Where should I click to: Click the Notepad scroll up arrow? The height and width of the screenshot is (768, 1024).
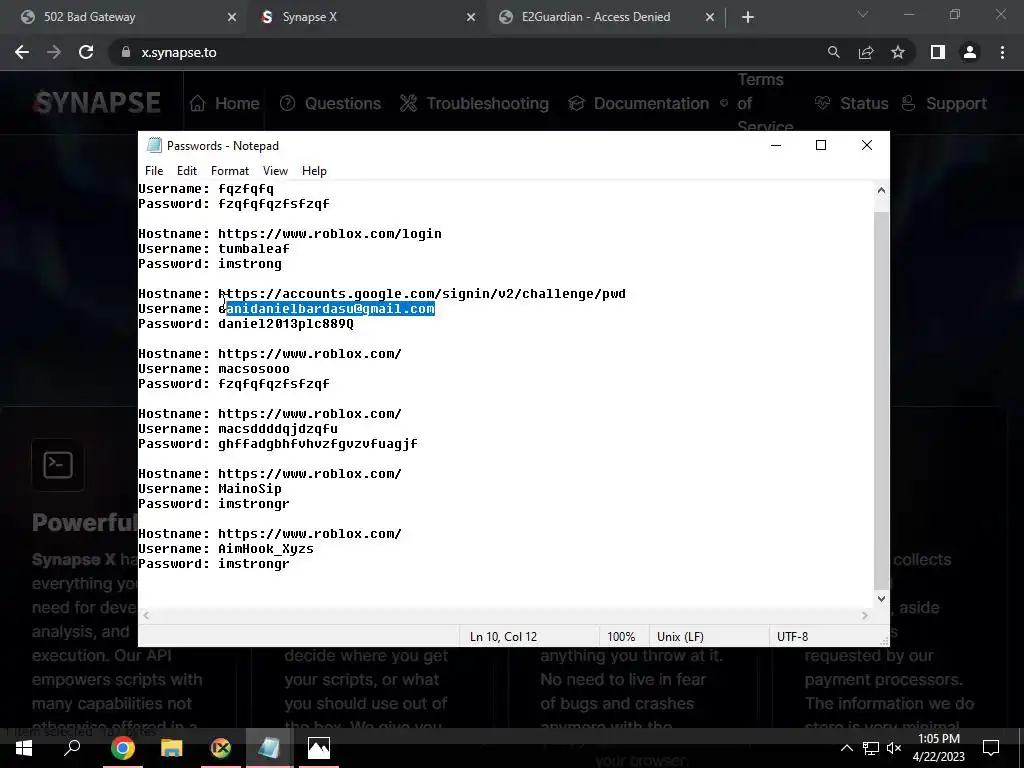881,190
